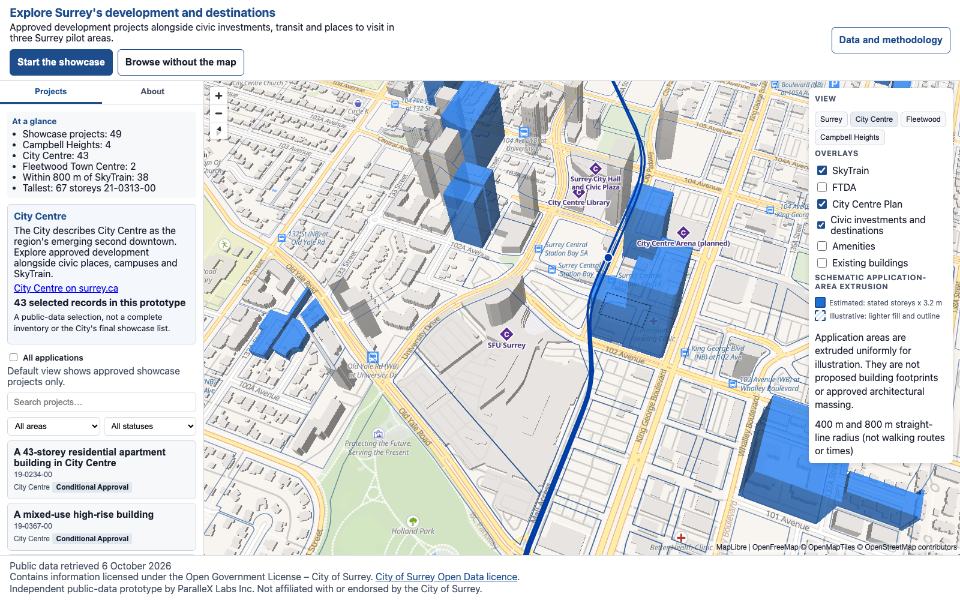Click Browse without the map

tap(181, 62)
